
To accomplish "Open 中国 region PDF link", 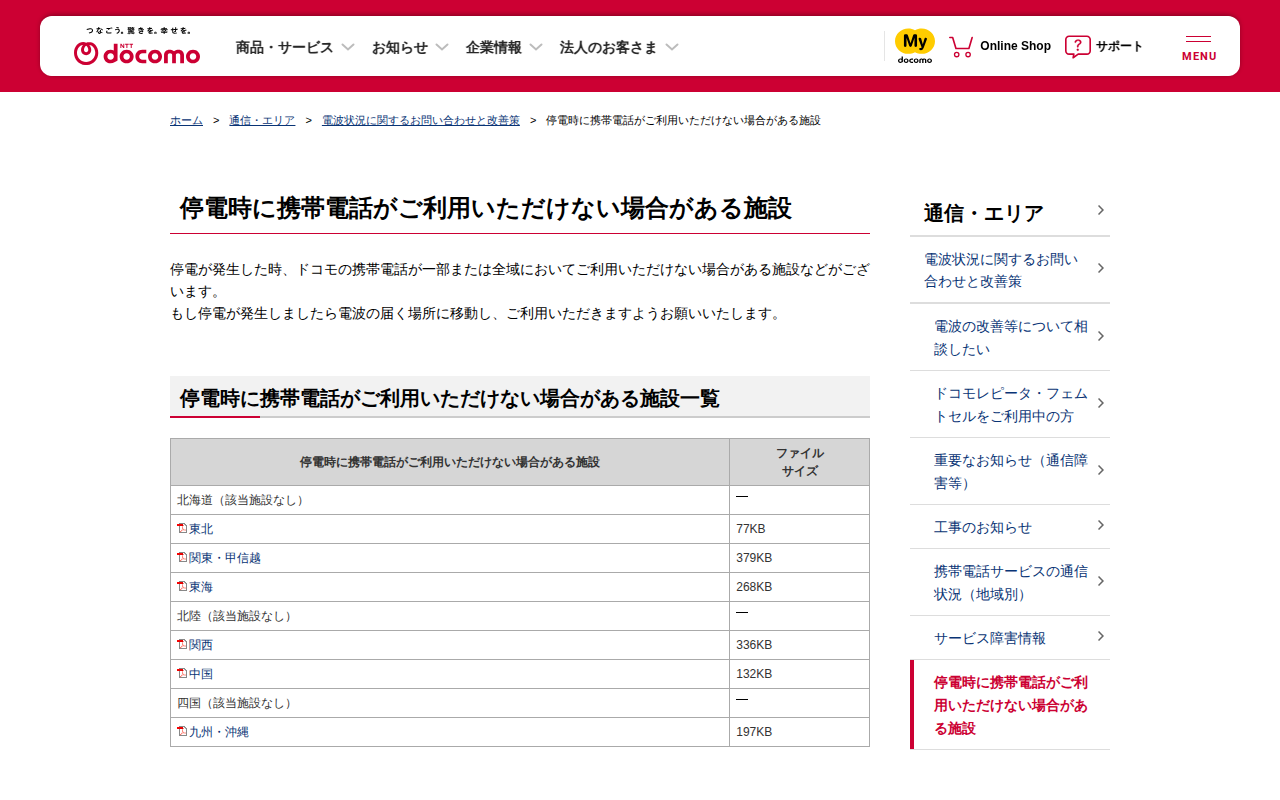I will [x=201, y=674].
